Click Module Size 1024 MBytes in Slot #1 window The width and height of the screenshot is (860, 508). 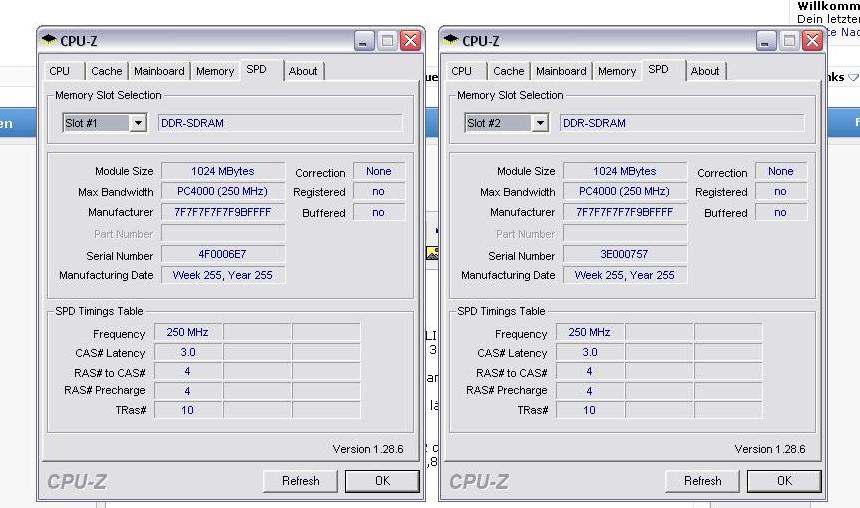click(223, 171)
